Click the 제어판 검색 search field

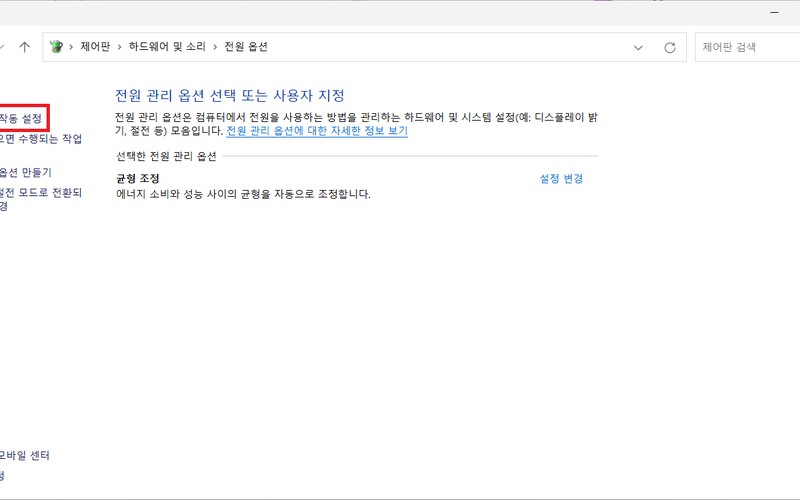click(x=747, y=47)
